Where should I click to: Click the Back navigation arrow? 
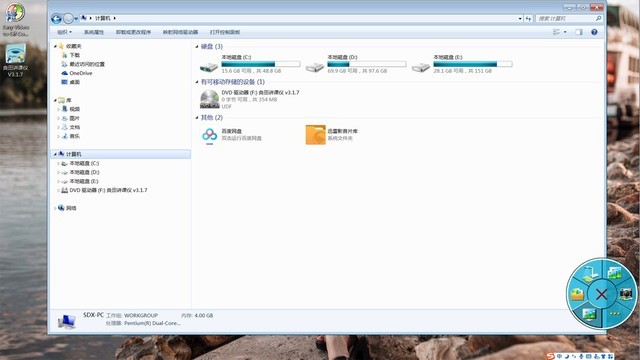(56, 18)
